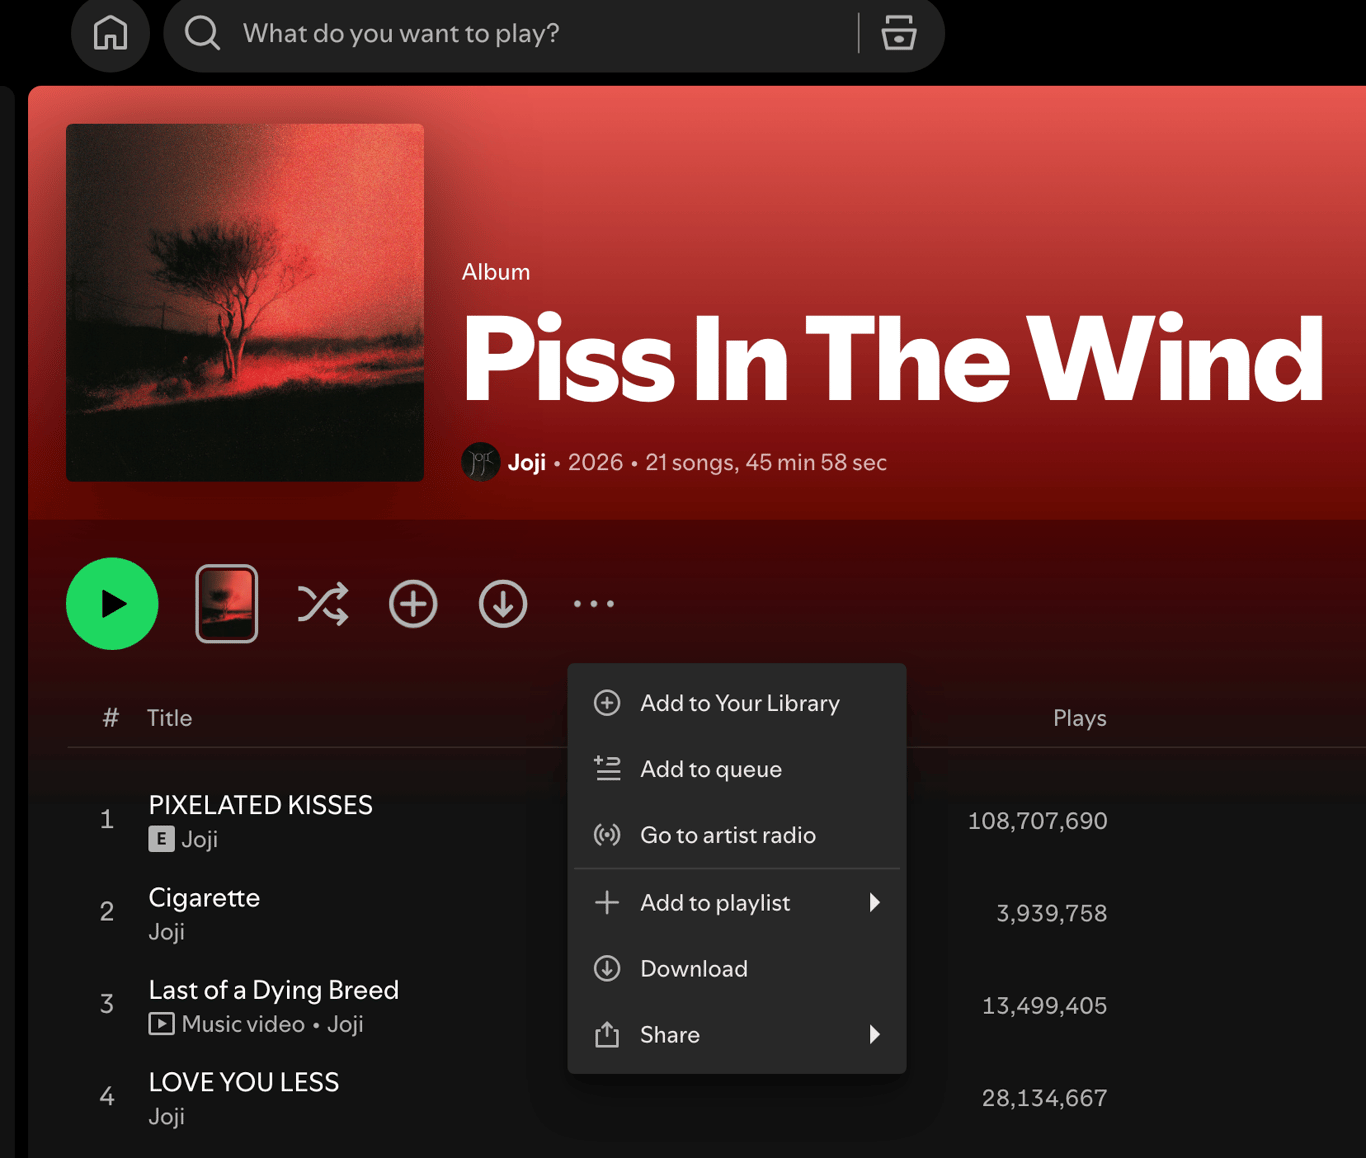Viewport: 1366px width, 1158px height.
Task: Play the album with green button
Action: (112, 604)
